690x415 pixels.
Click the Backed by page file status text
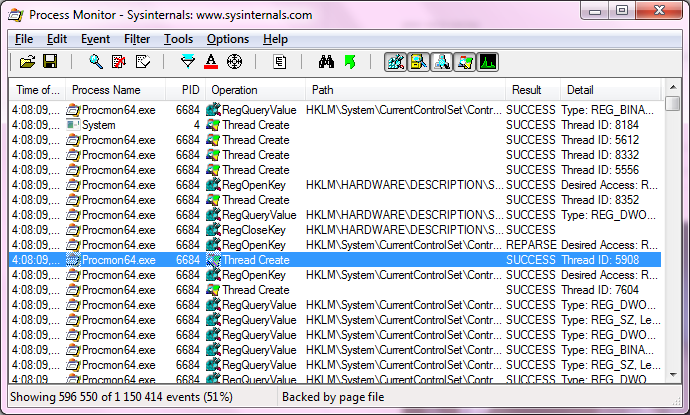333,397
